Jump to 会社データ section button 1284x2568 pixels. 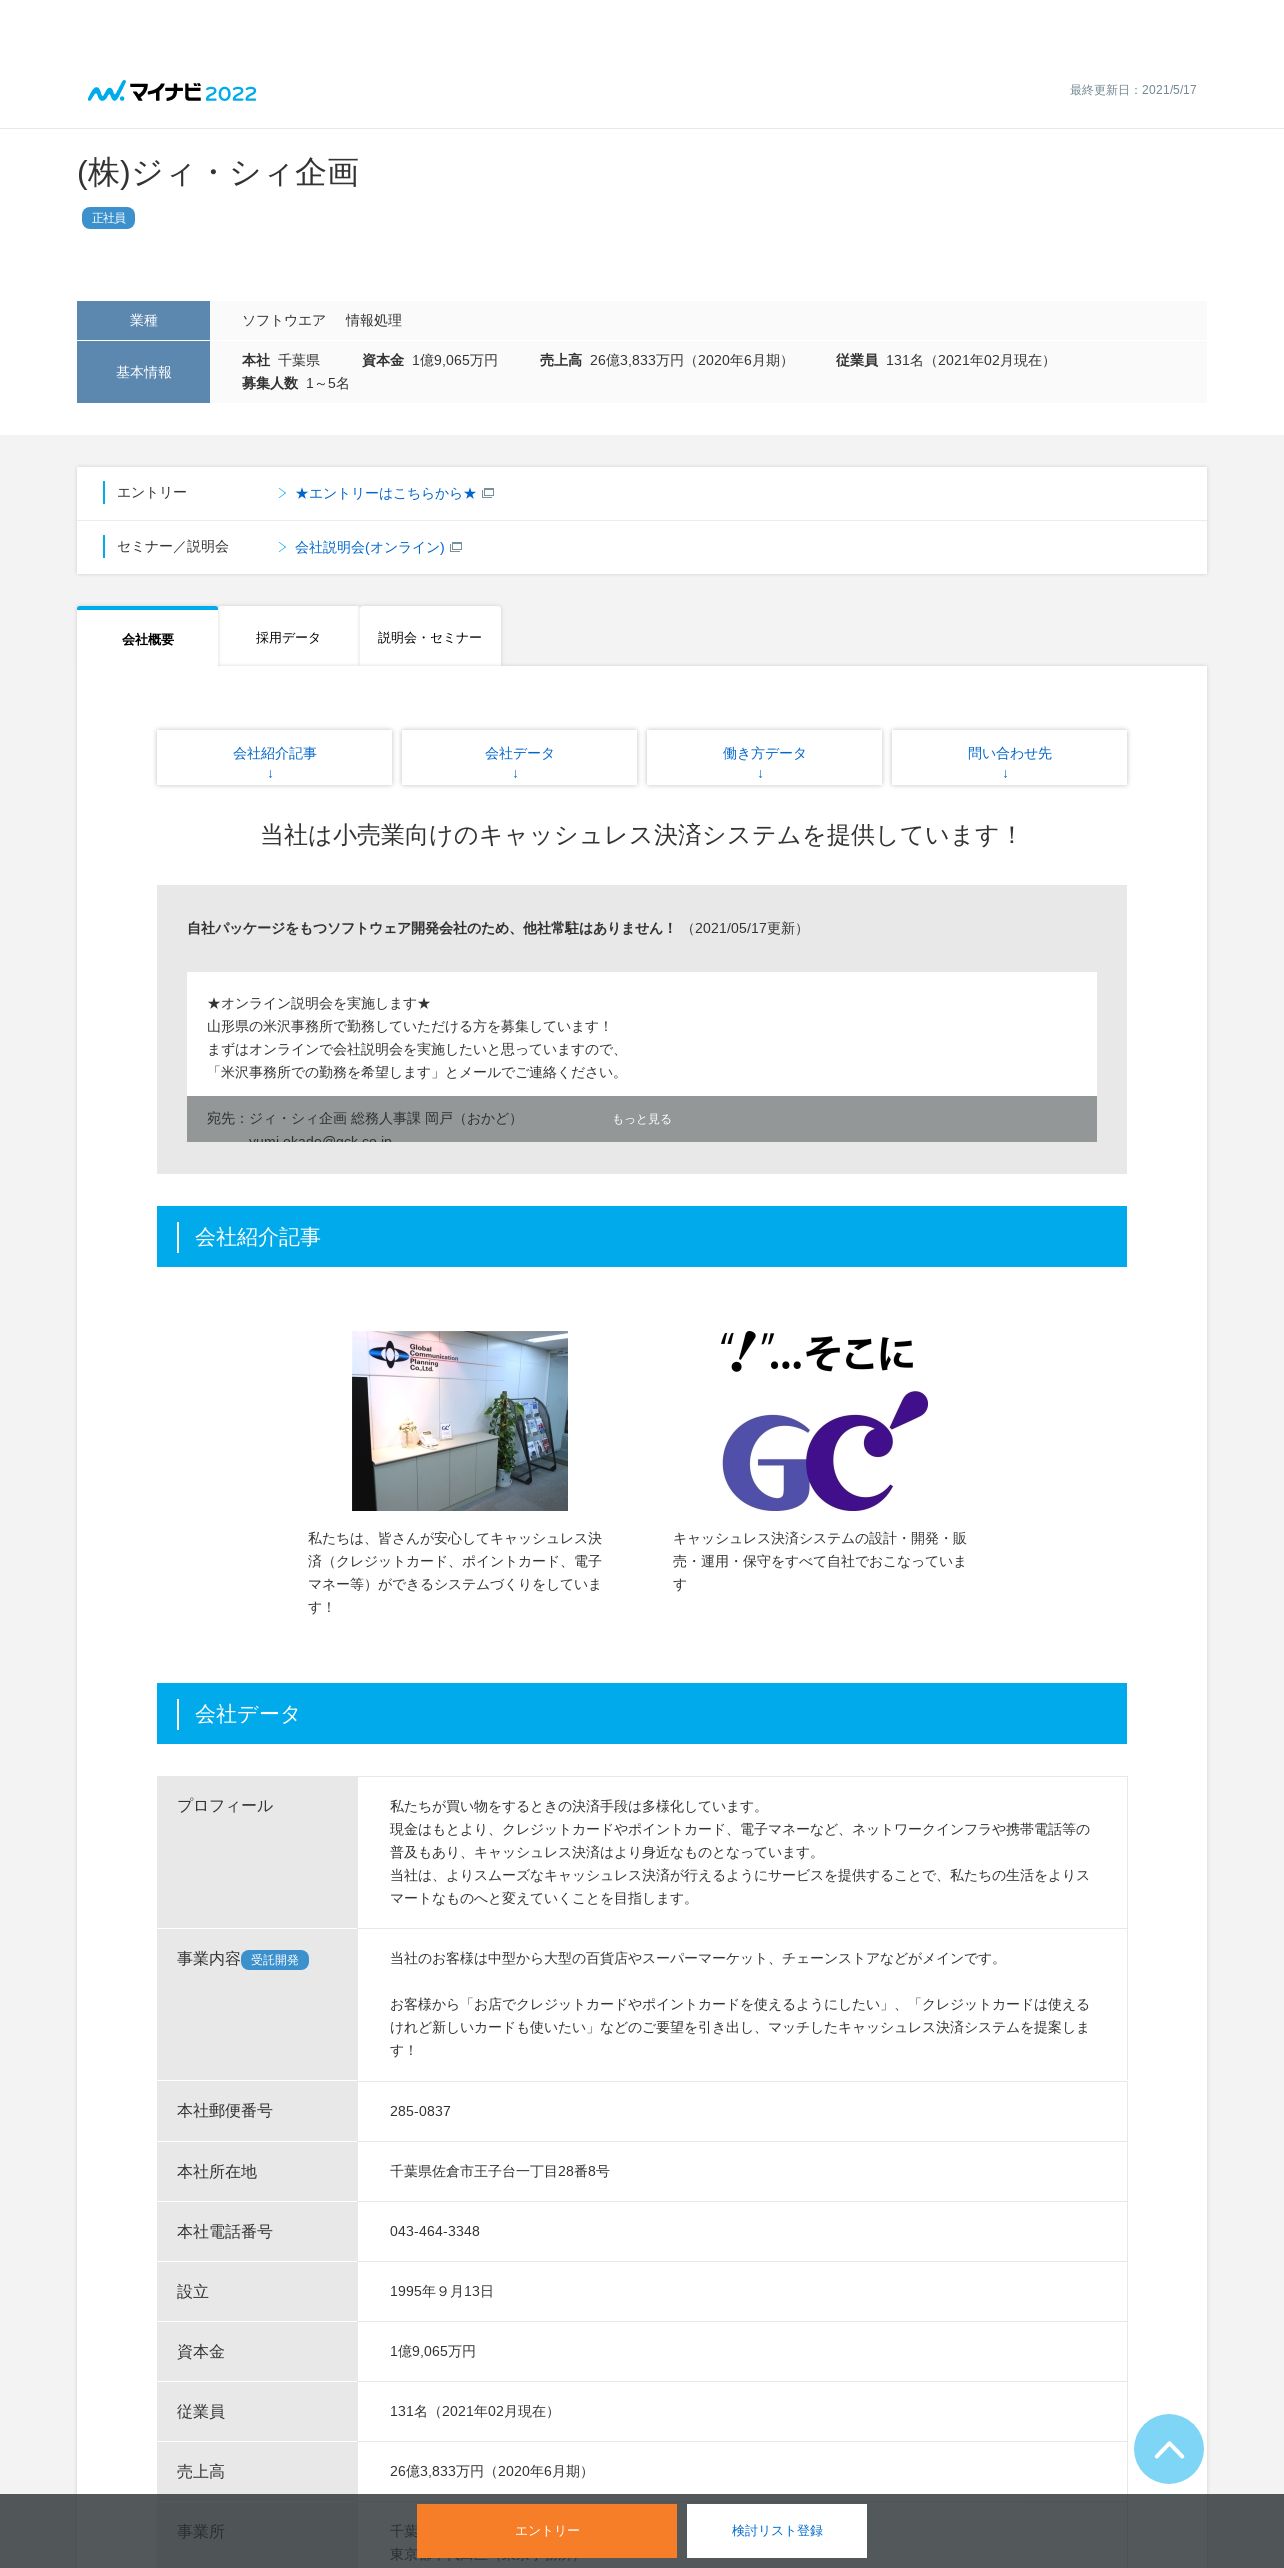click(519, 757)
